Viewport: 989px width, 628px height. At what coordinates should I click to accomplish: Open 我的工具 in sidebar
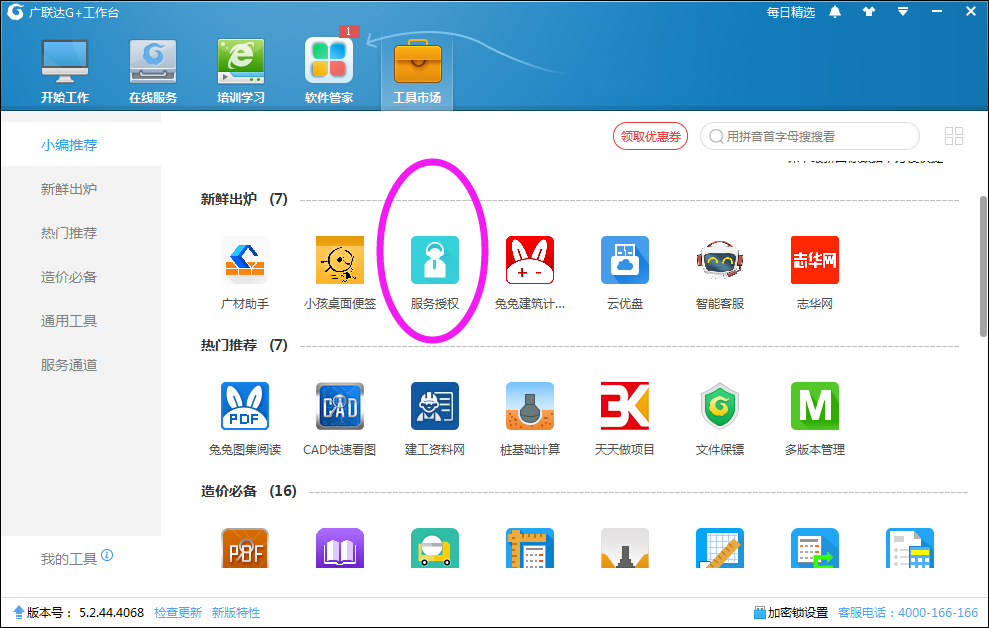[69, 559]
